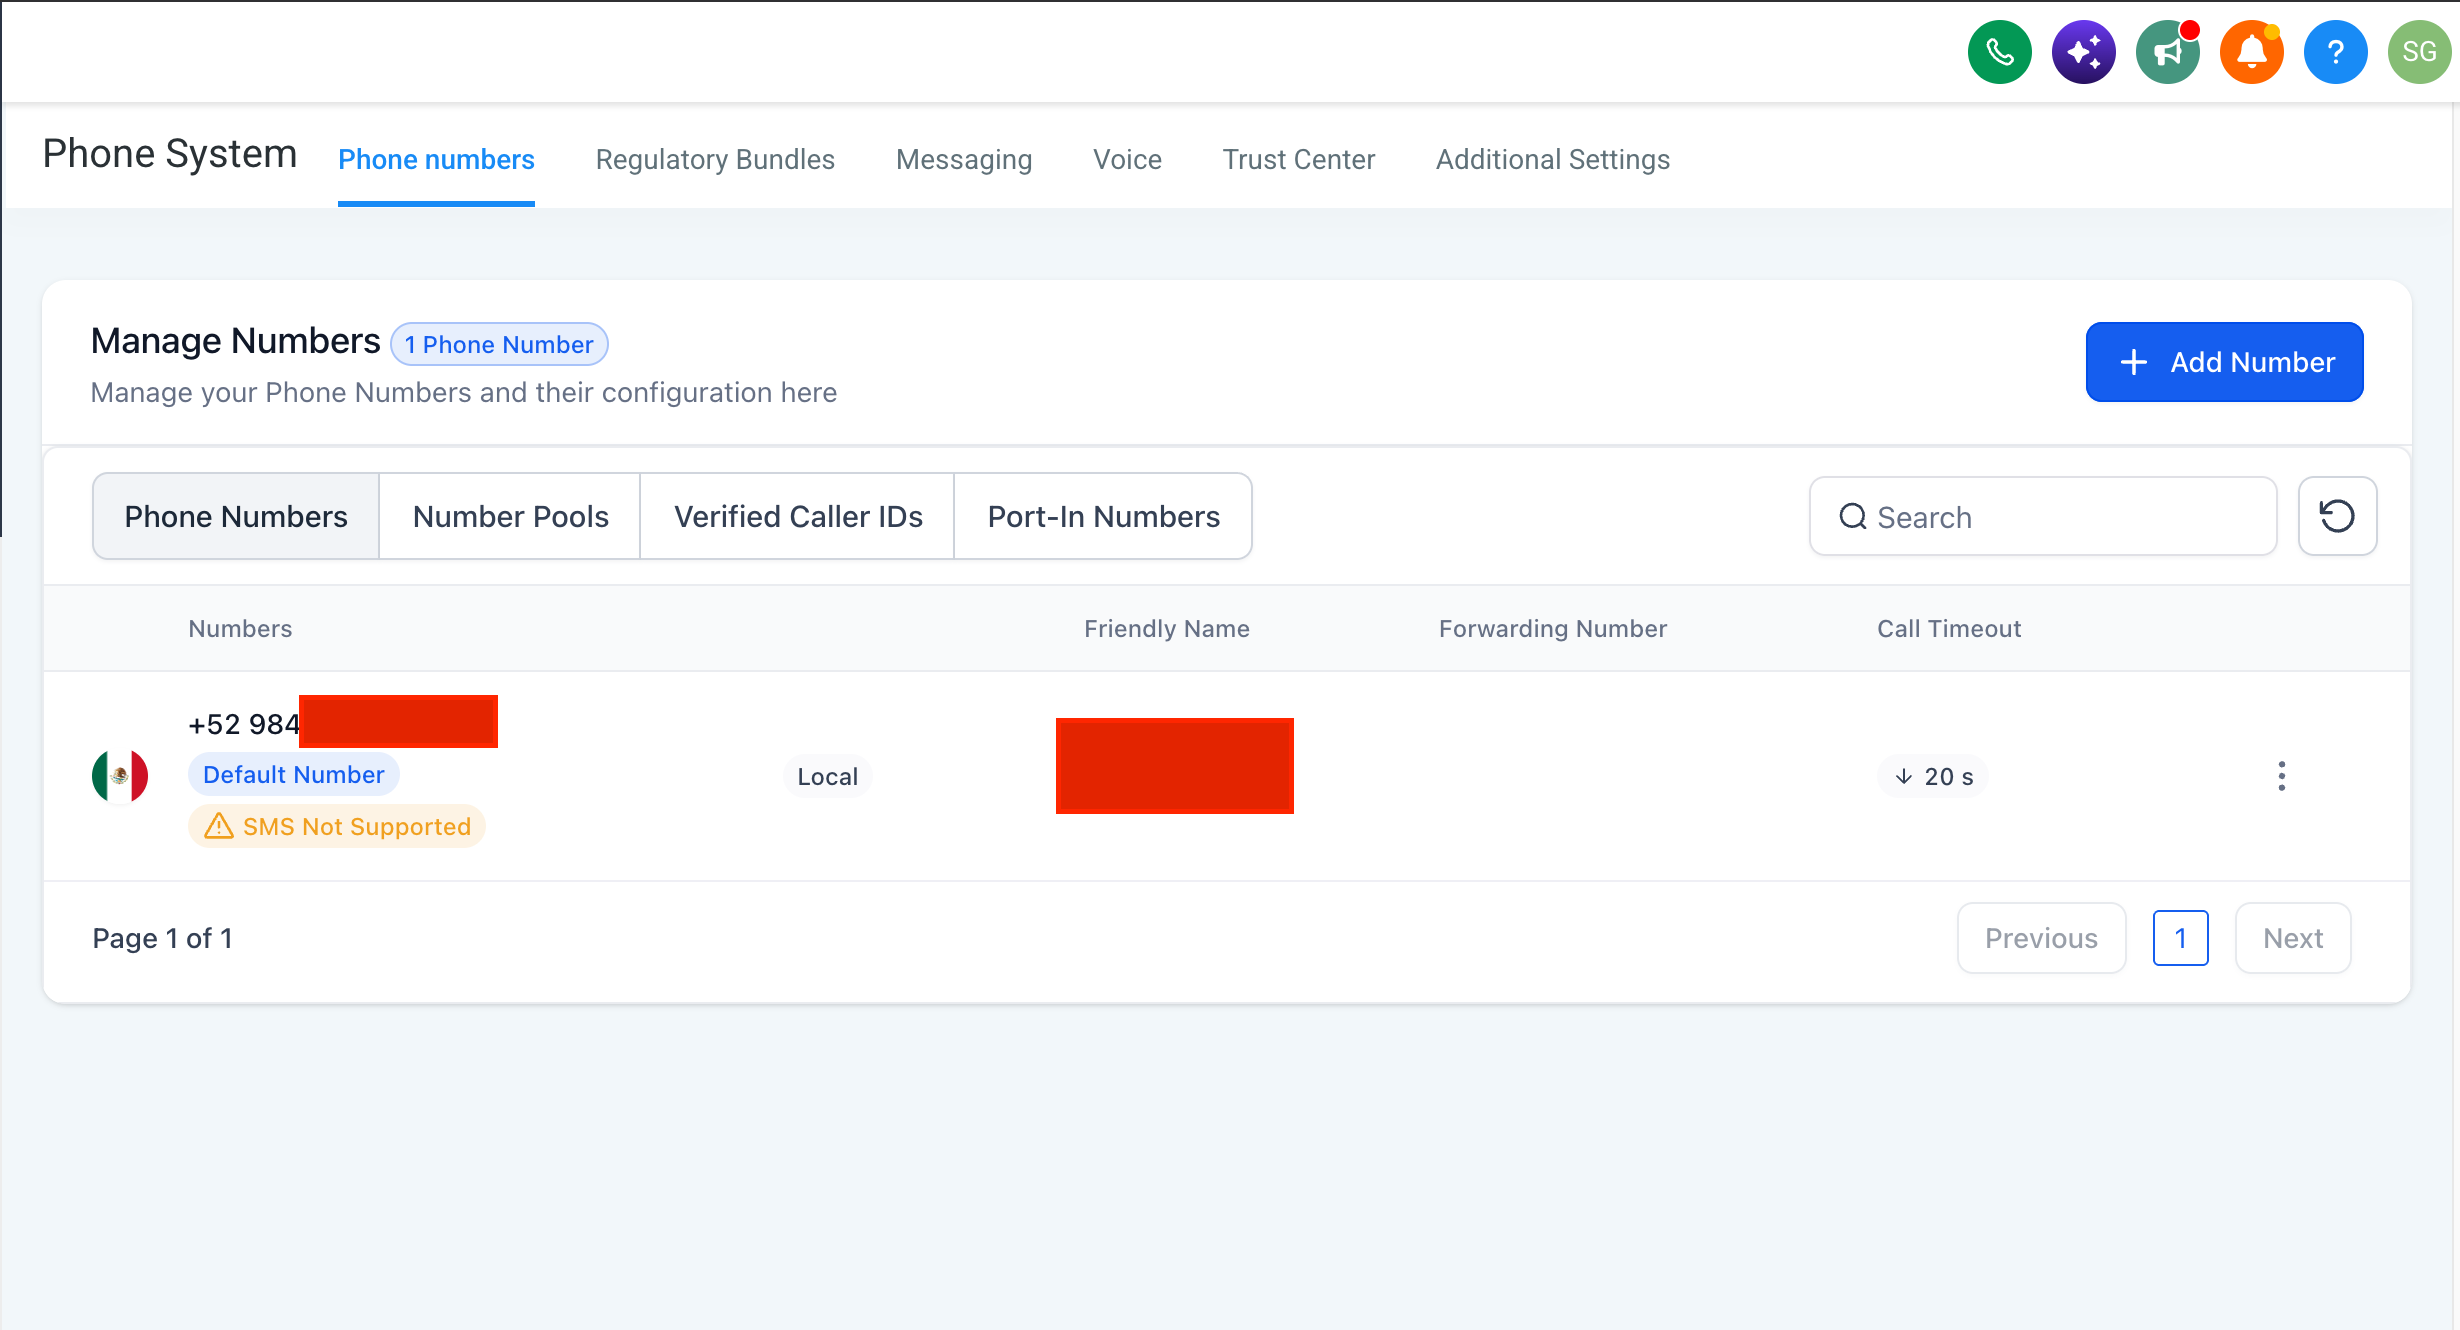Open the orange notifications bell
The height and width of the screenshot is (1330, 2460).
pos(2251,52)
